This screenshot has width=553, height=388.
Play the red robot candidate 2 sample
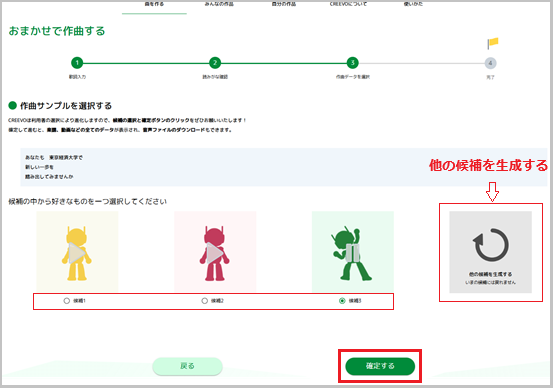coord(215,253)
